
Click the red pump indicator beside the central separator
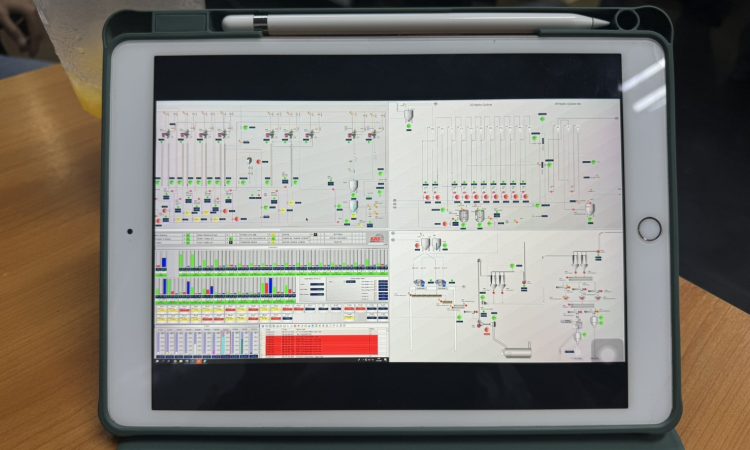[260, 161]
